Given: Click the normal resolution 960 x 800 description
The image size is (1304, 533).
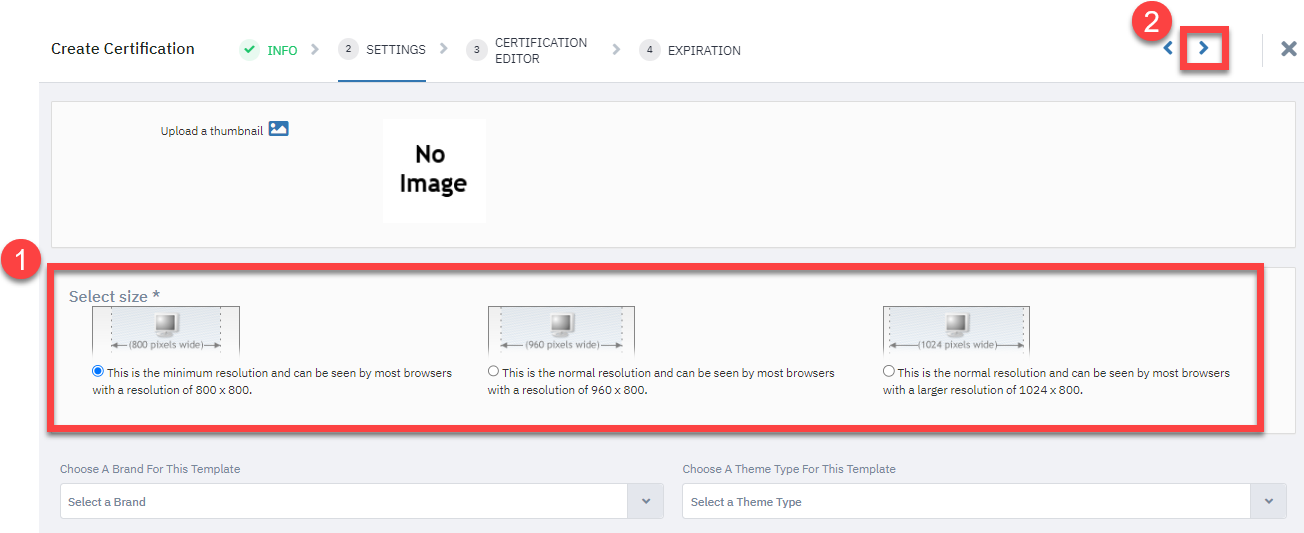Looking at the screenshot, I should [x=661, y=381].
